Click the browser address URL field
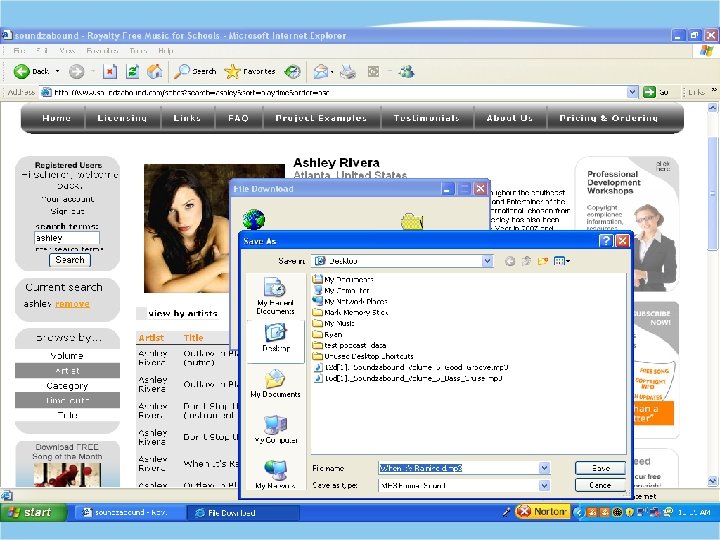Image resolution: width=720 pixels, height=540 pixels. (x=333, y=92)
